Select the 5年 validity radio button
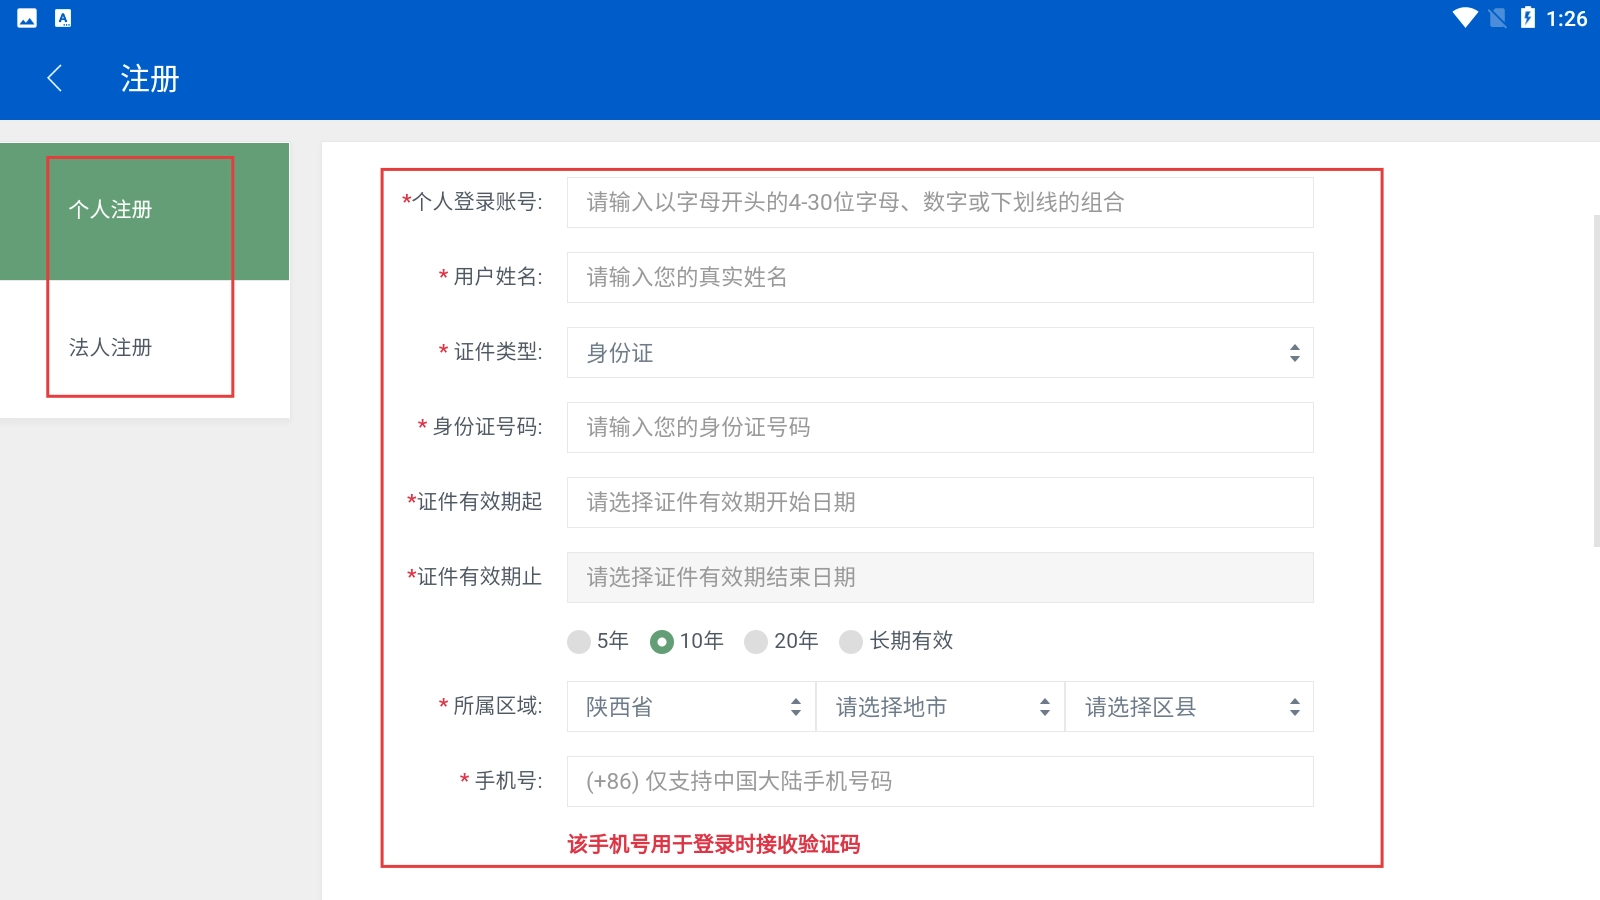Viewport: 1600px width, 900px height. 579,641
